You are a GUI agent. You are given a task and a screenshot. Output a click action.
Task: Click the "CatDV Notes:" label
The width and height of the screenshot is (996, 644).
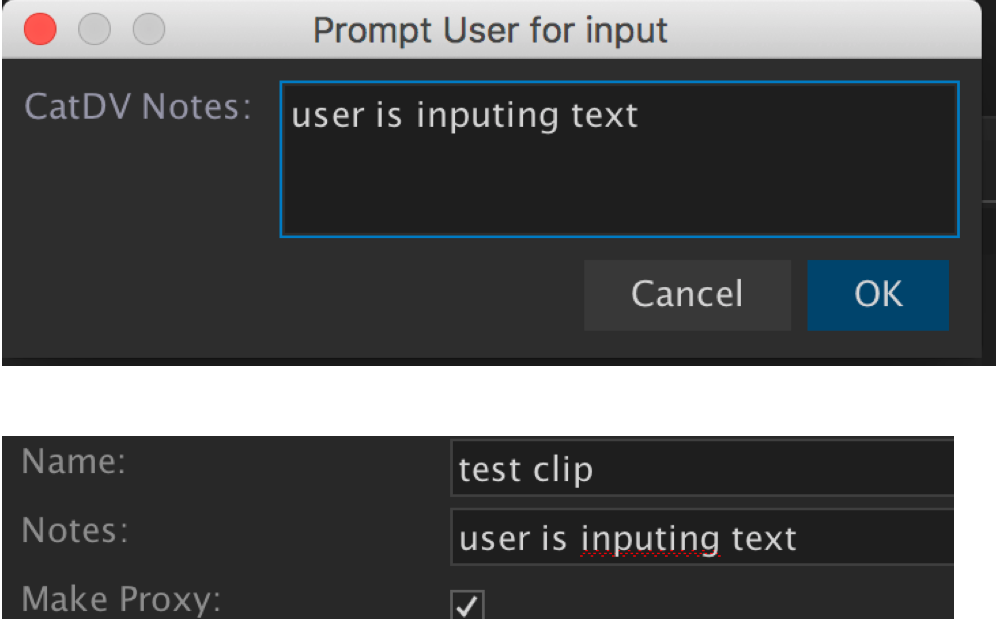click(x=138, y=108)
